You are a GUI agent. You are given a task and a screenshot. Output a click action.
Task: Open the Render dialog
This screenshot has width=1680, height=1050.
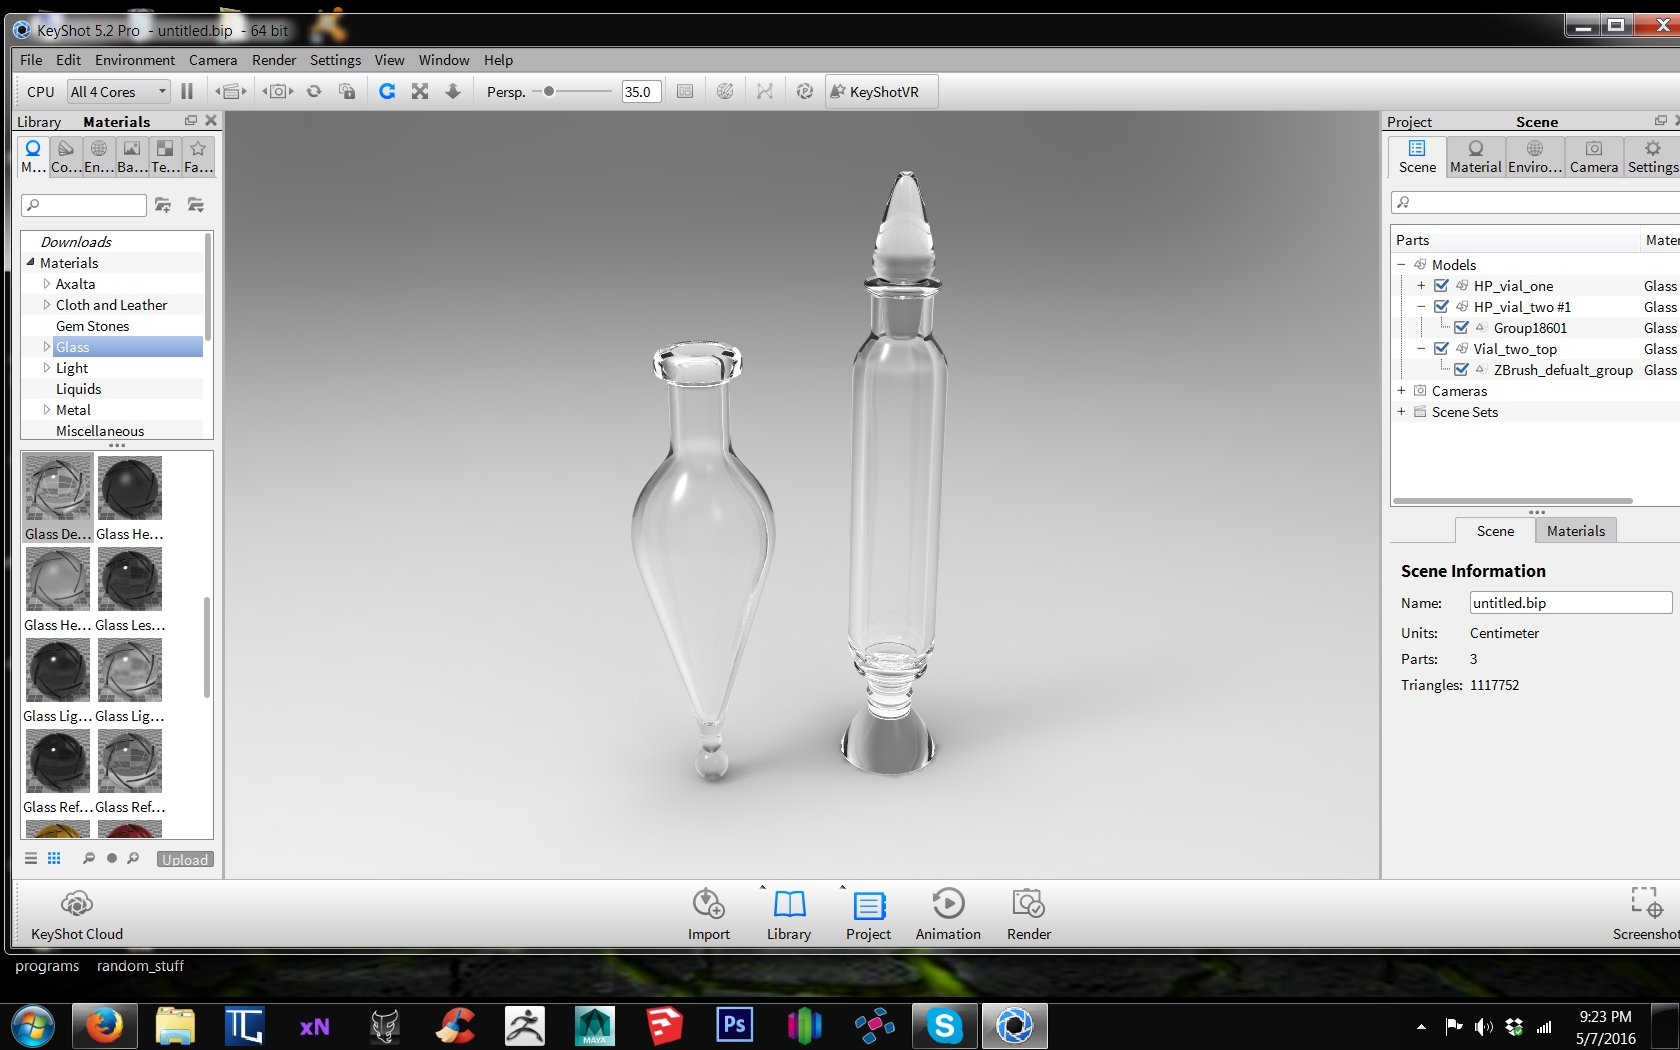click(1029, 914)
